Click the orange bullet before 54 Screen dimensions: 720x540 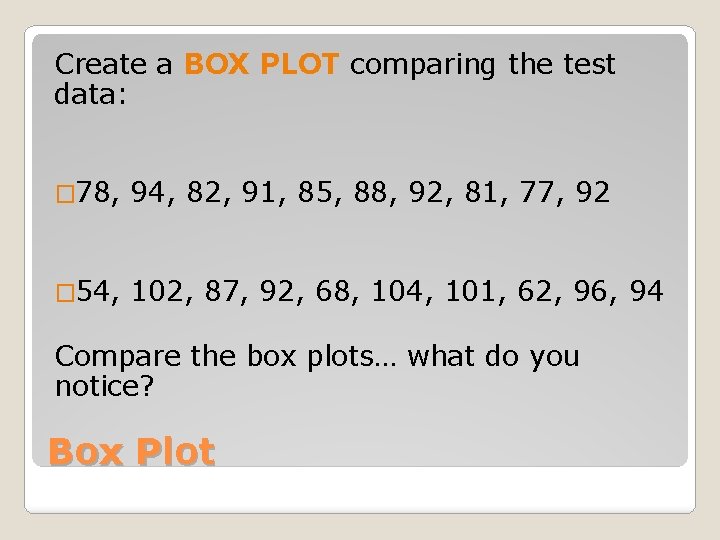tap(65, 293)
